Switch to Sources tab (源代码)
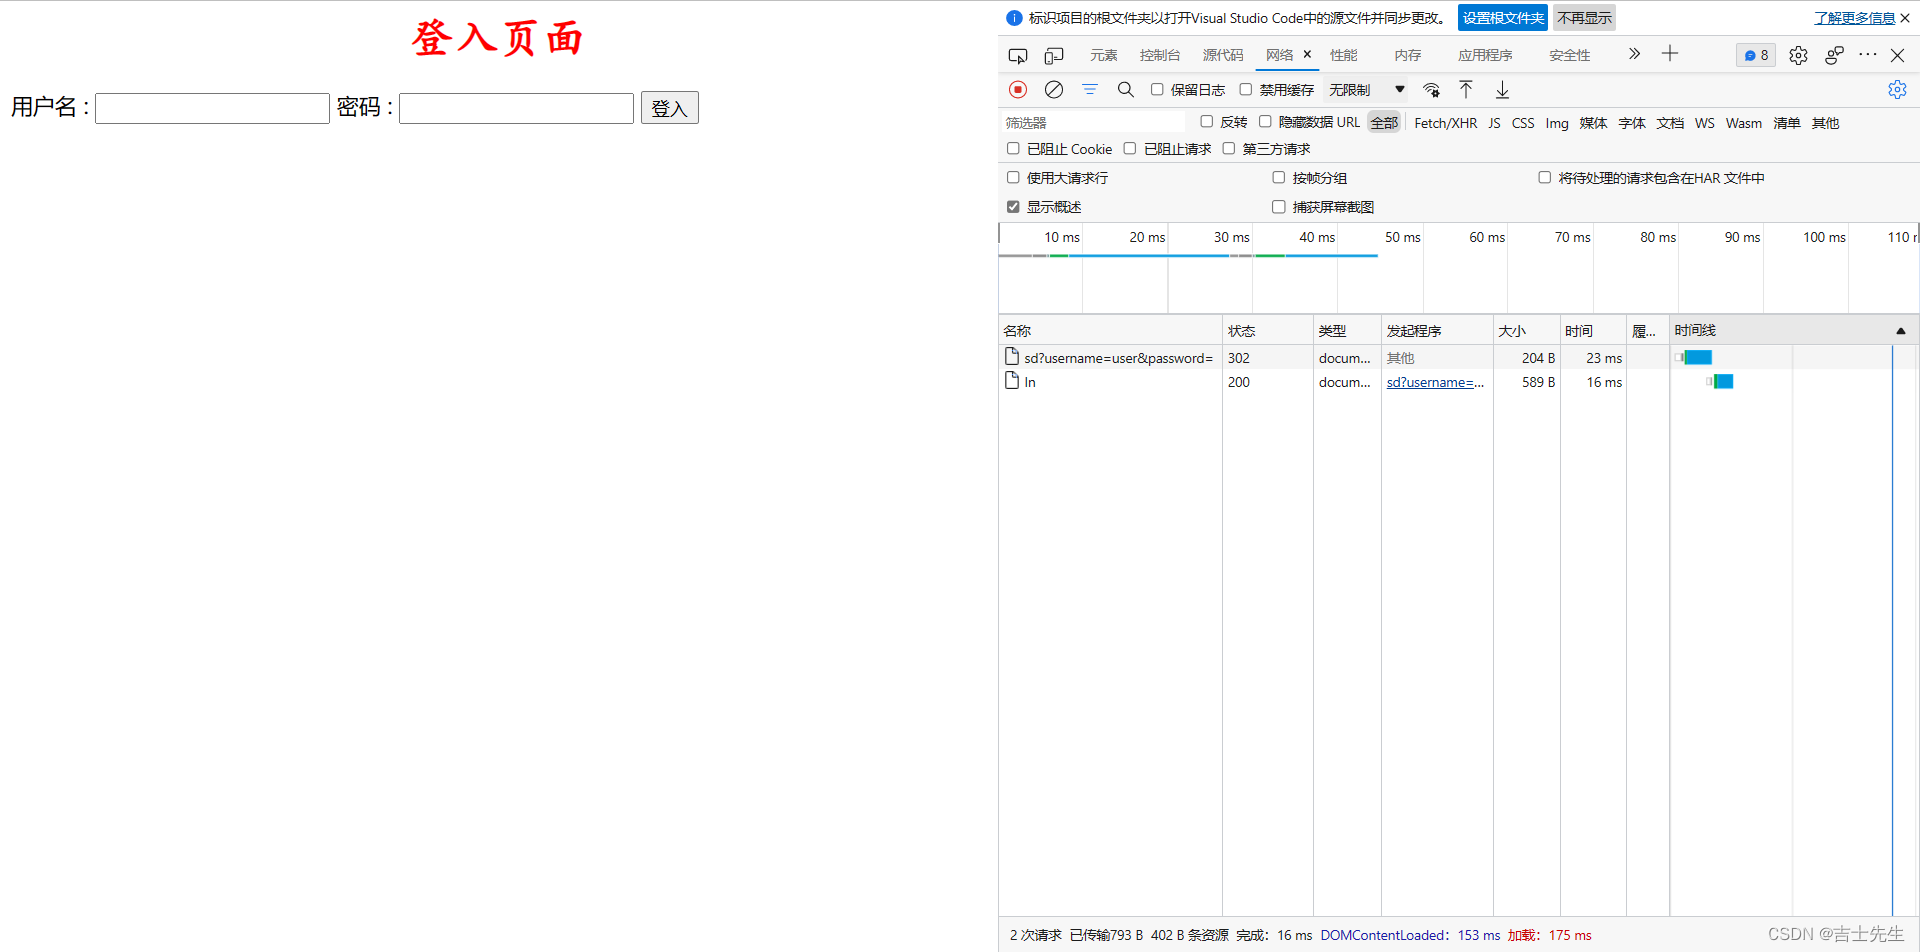The image size is (1920, 952). pyautogui.click(x=1223, y=55)
